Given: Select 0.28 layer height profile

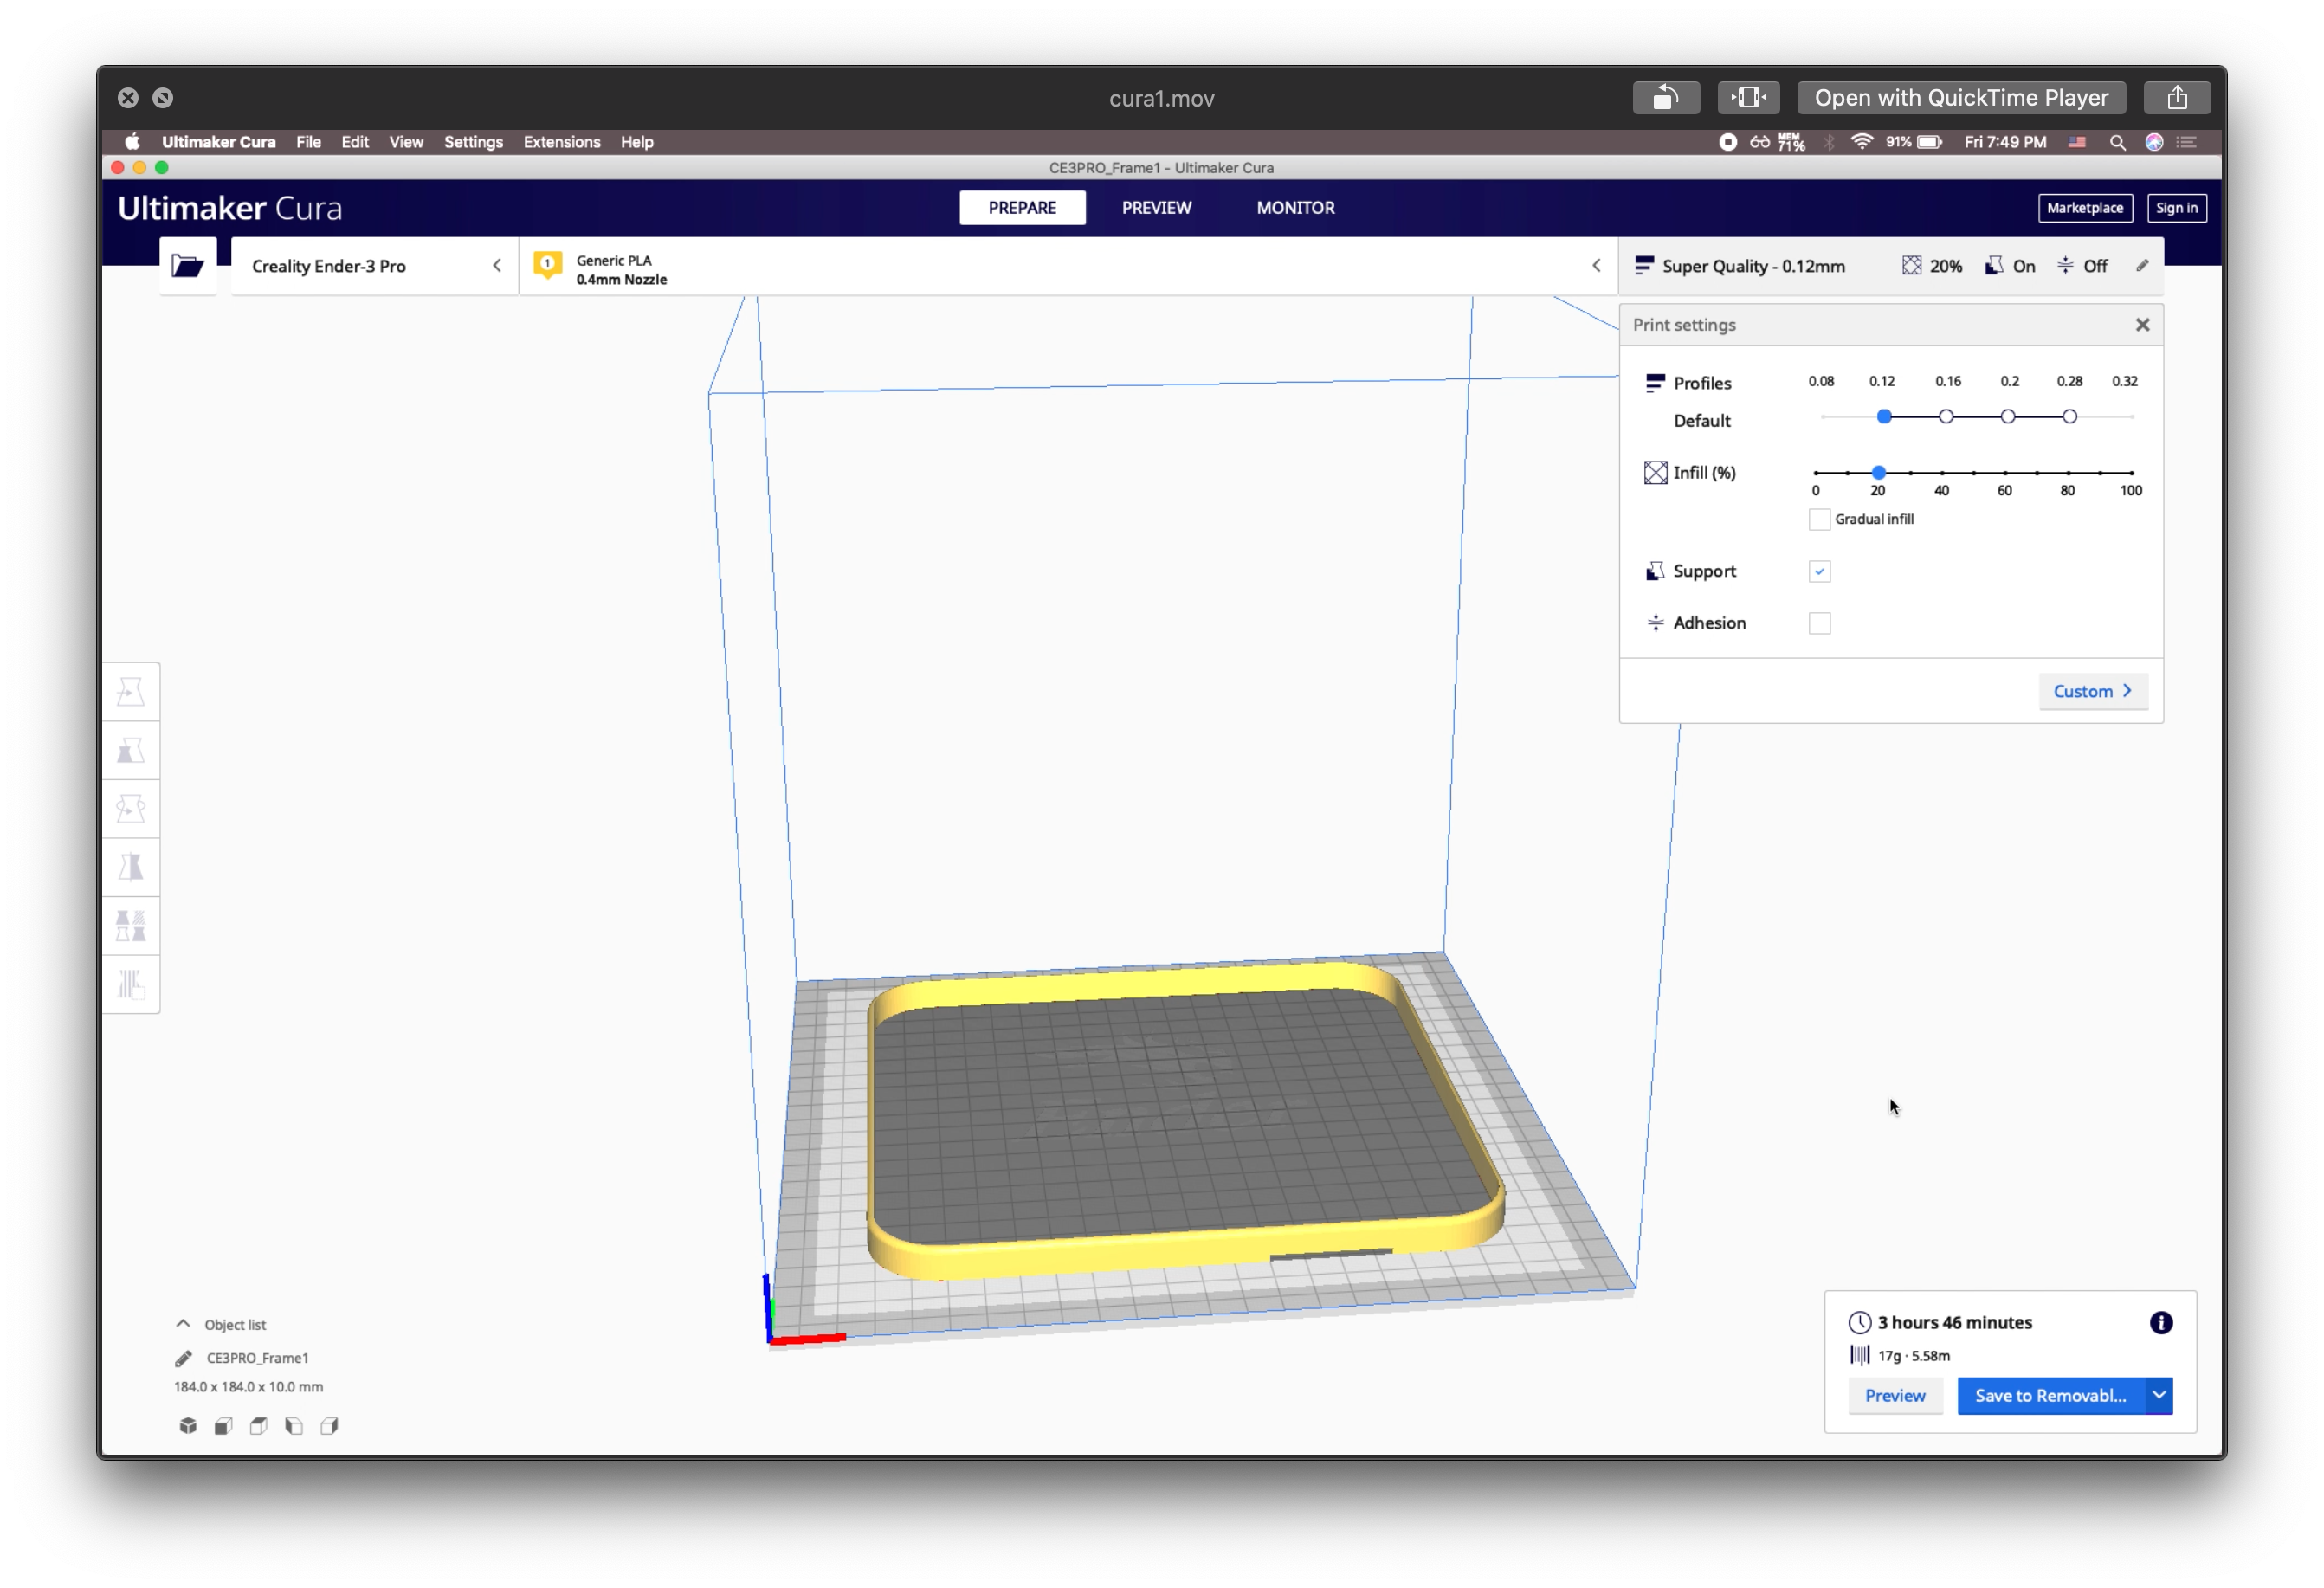Looking at the screenshot, I should 2069,417.
